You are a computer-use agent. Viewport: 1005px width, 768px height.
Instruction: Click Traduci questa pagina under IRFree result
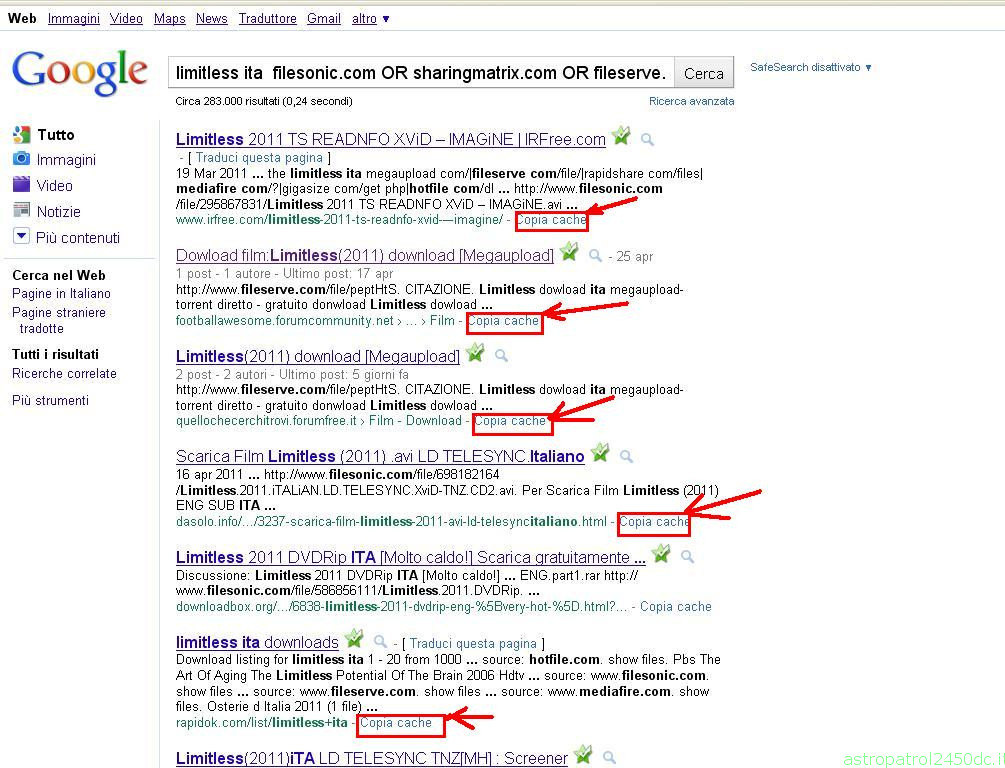[260, 158]
